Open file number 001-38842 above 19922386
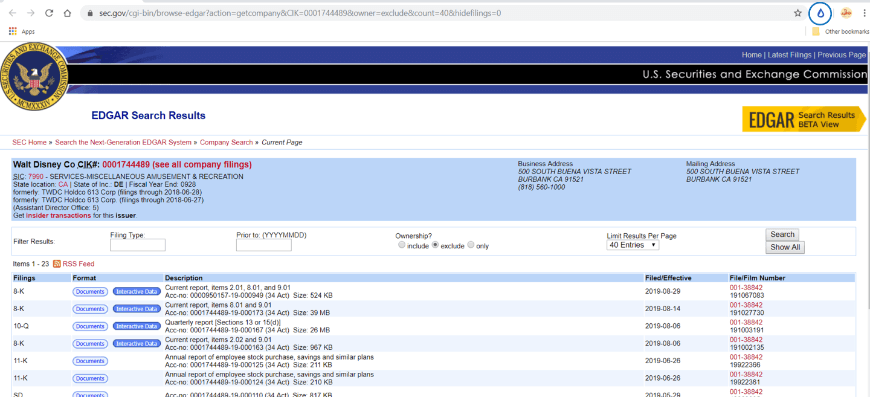Screen dimensions: 870x397 tap(746, 357)
